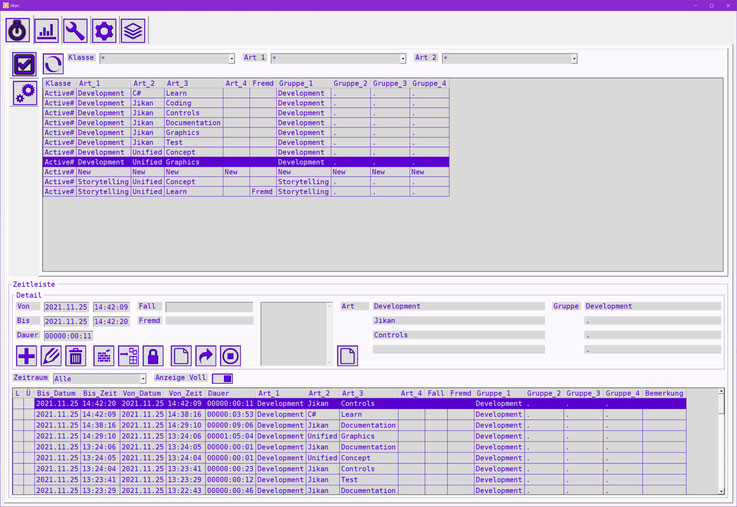Toggle the large checkmark box at left
This screenshot has height=507, width=737.
(24, 64)
